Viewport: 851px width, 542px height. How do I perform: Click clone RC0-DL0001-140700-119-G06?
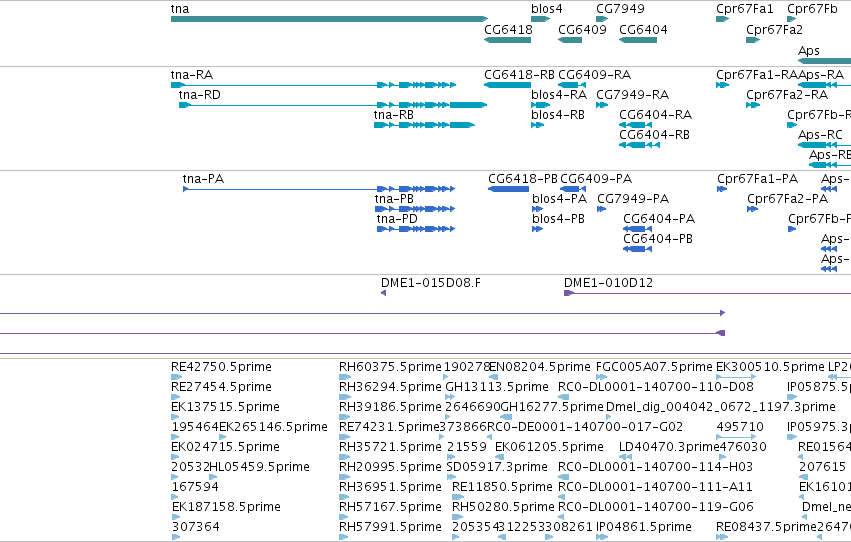pyautogui.click(x=656, y=507)
